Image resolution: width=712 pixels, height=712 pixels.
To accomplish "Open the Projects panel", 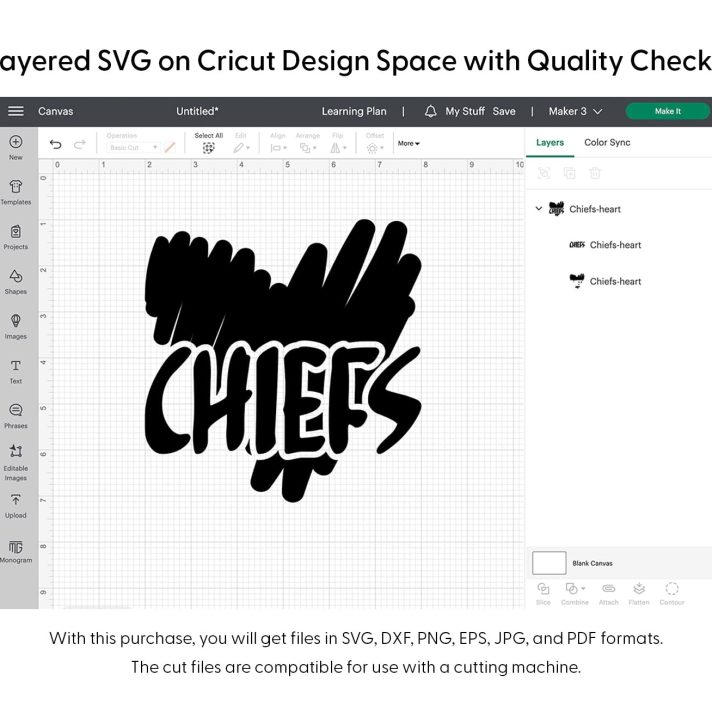I will (x=16, y=237).
